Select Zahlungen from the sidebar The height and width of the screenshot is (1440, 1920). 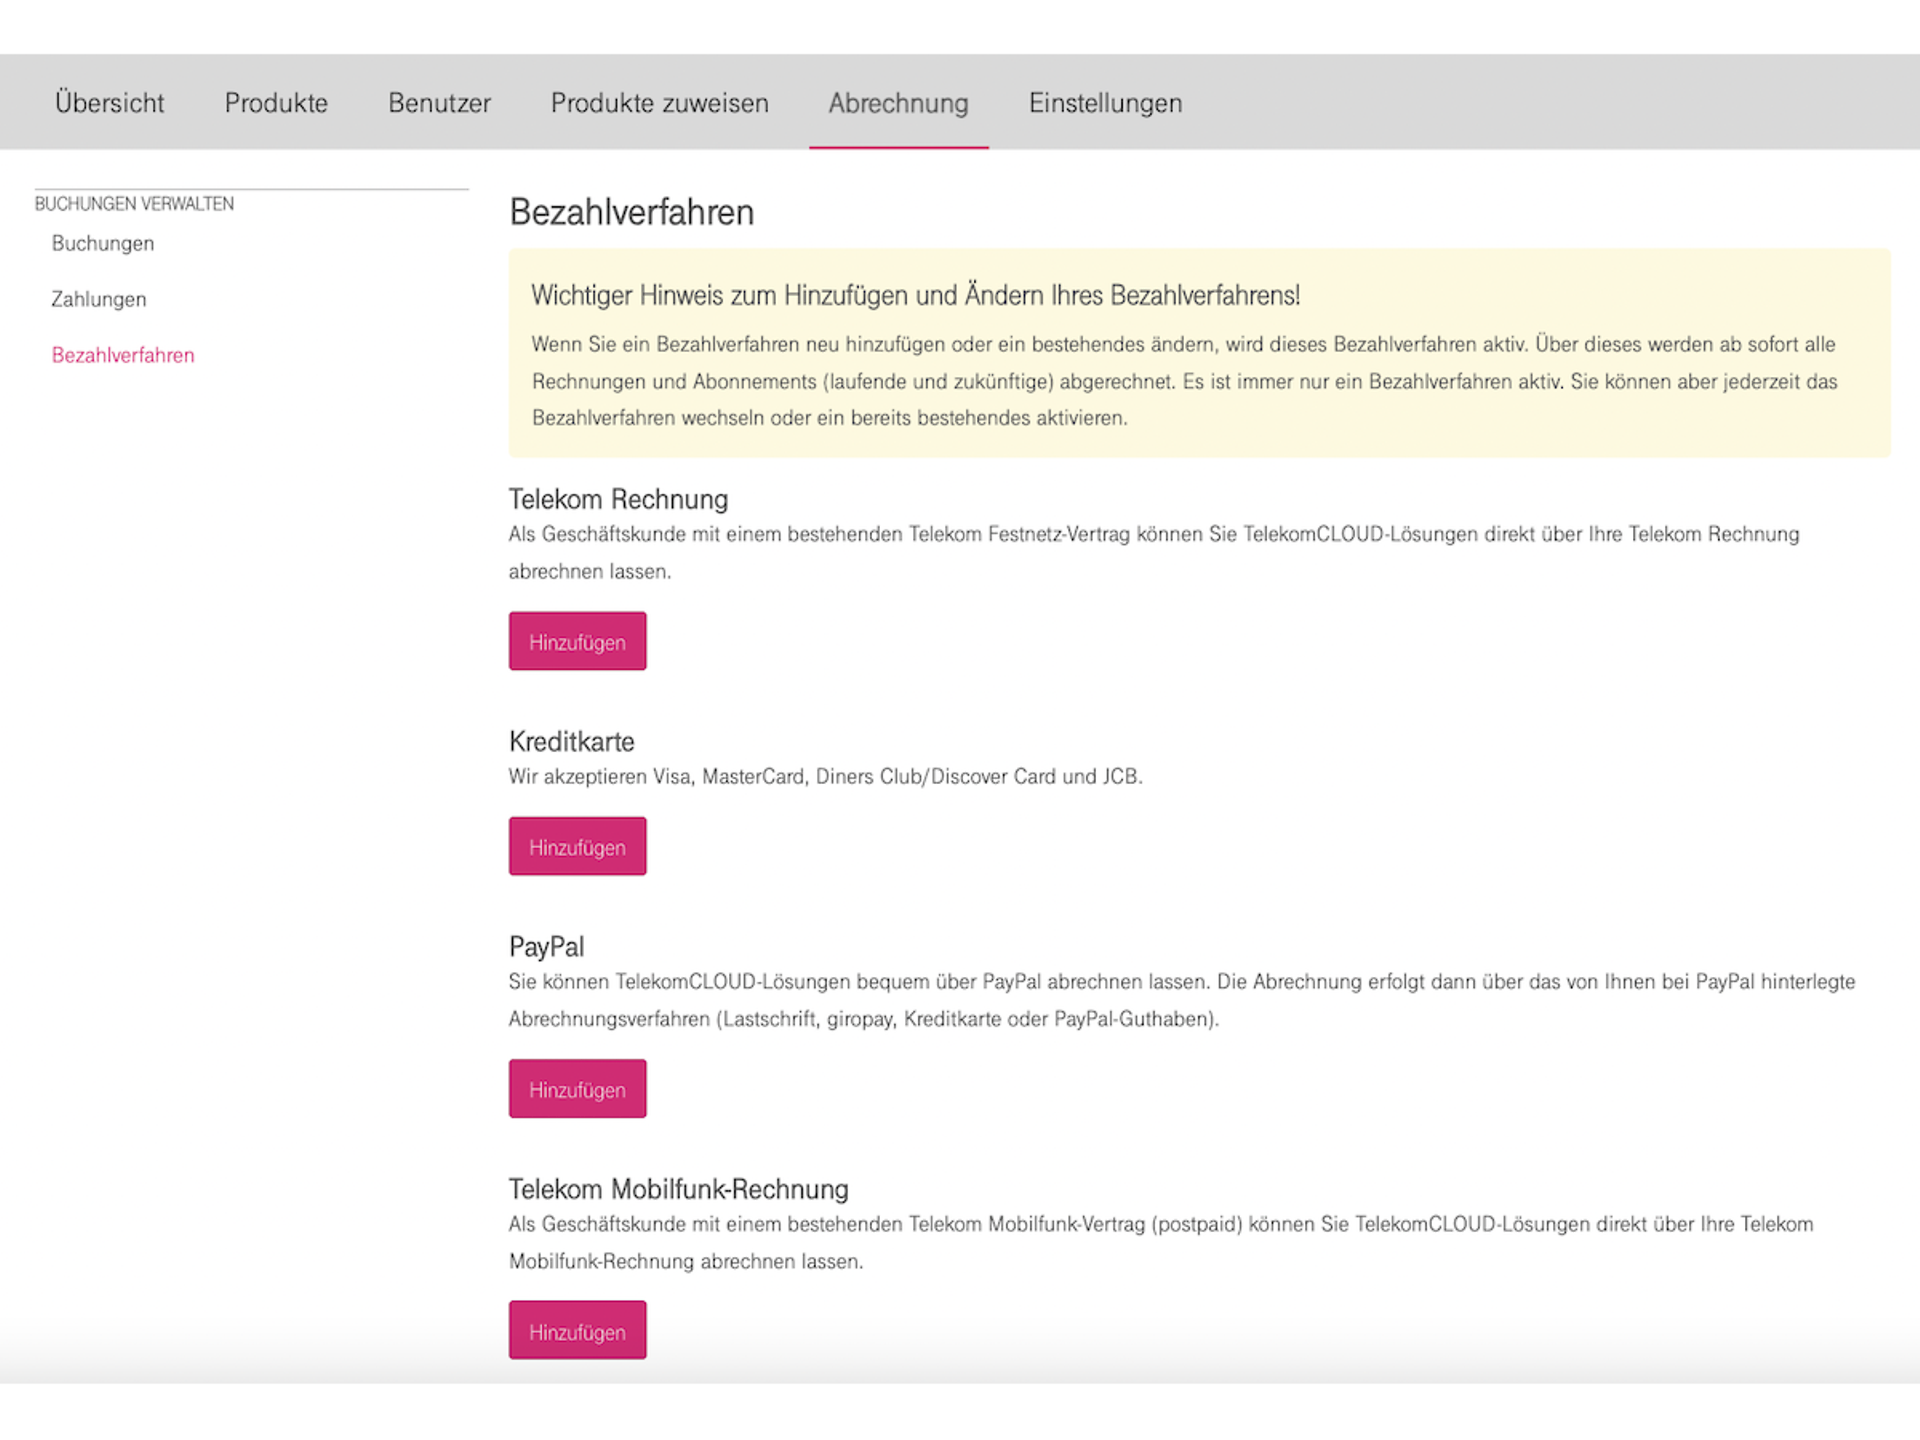(98, 298)
